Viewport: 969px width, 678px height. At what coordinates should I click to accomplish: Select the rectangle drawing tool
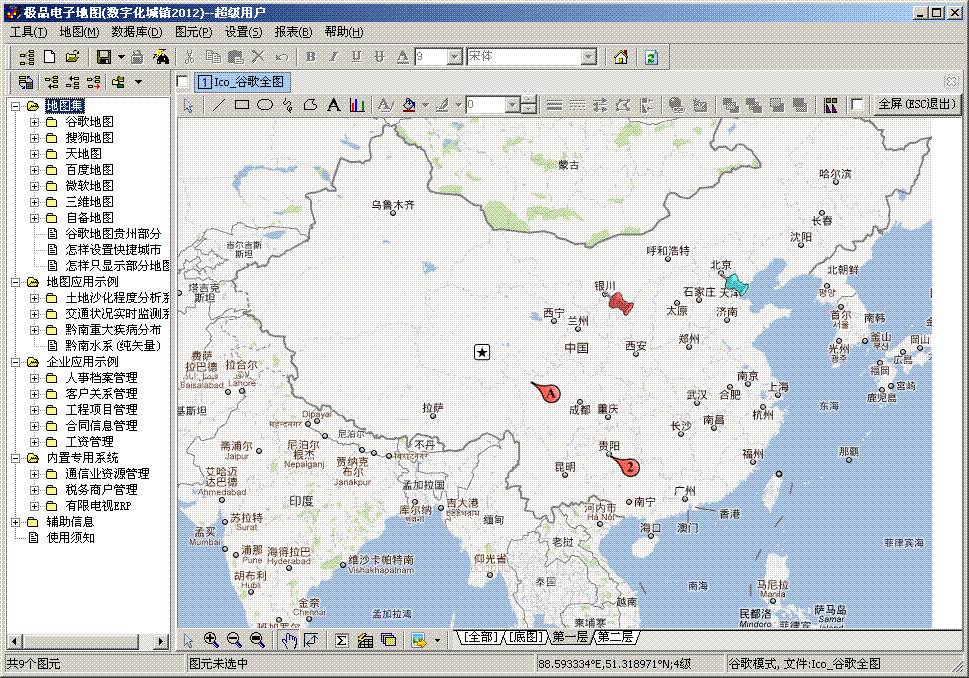point(242,105)
